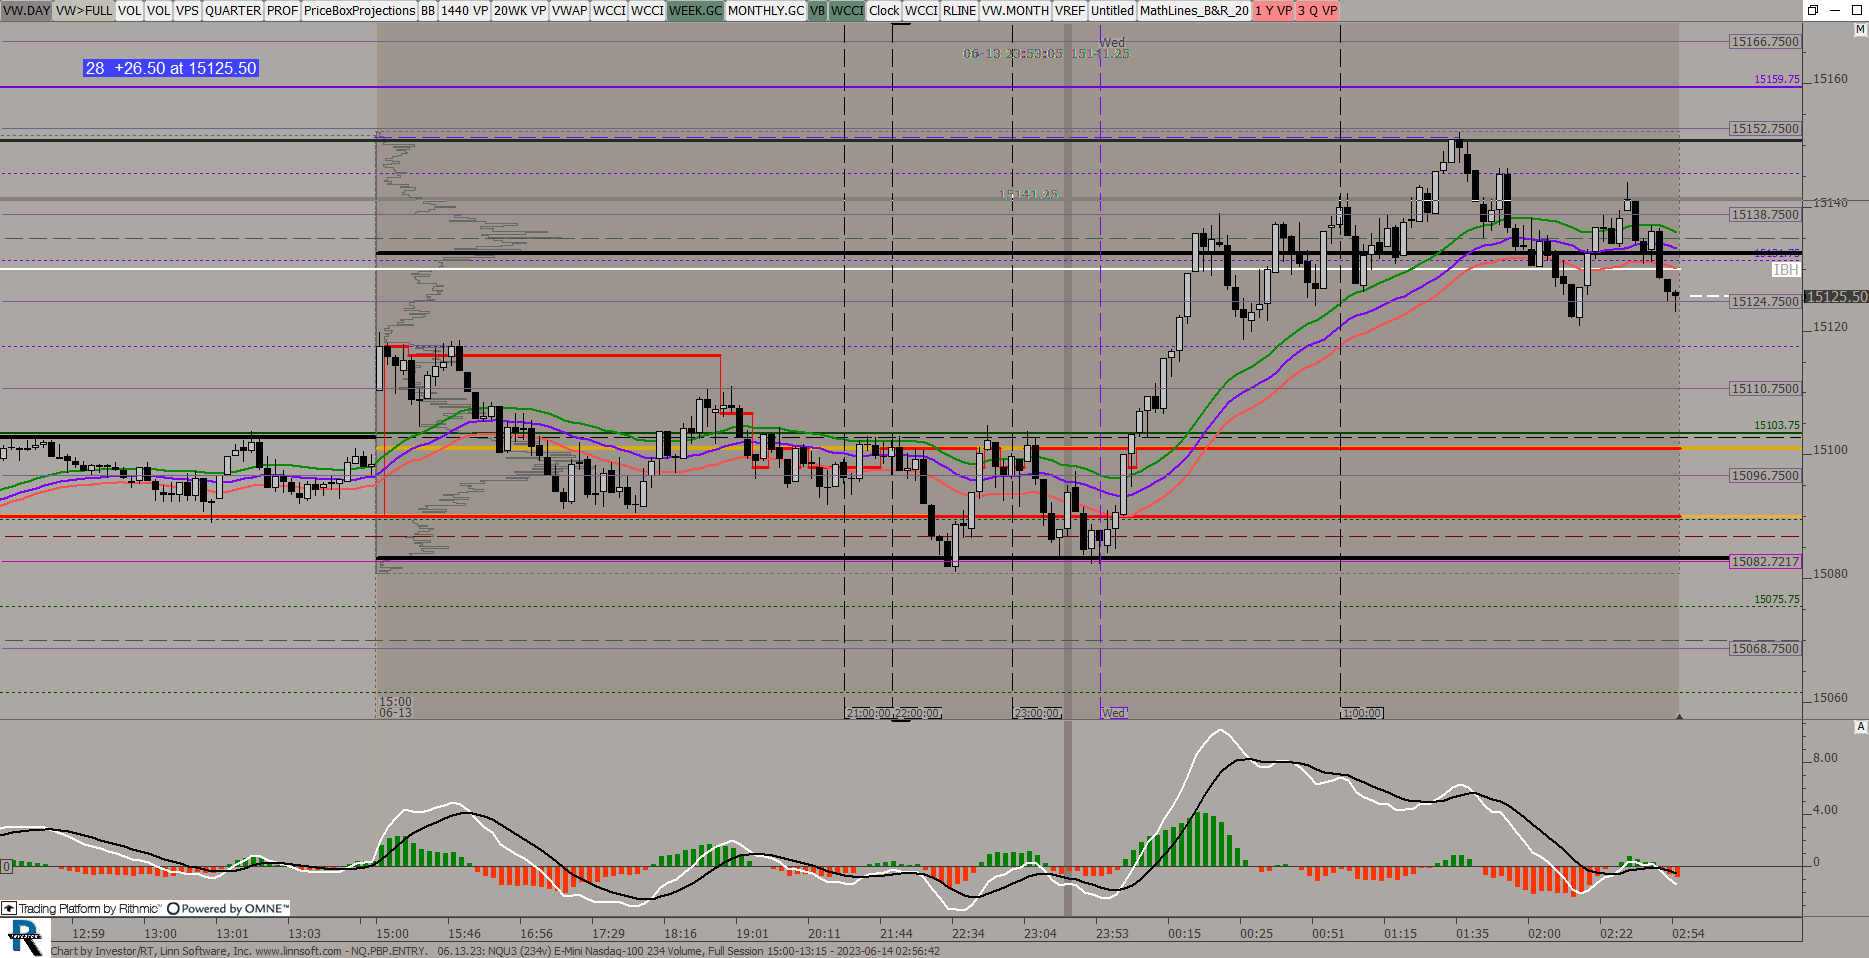Click the 02:54 time axis label

click(1688, 933)
